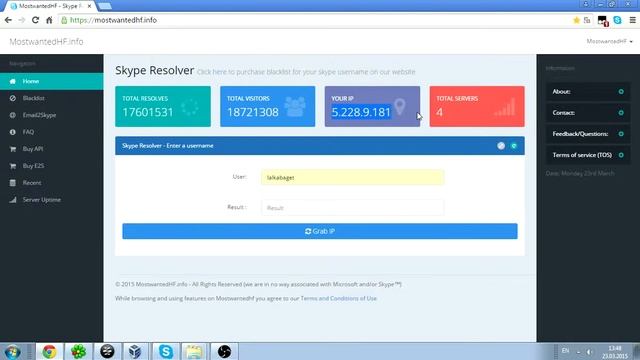Open the MostwantedHF account dropdown

609,41
